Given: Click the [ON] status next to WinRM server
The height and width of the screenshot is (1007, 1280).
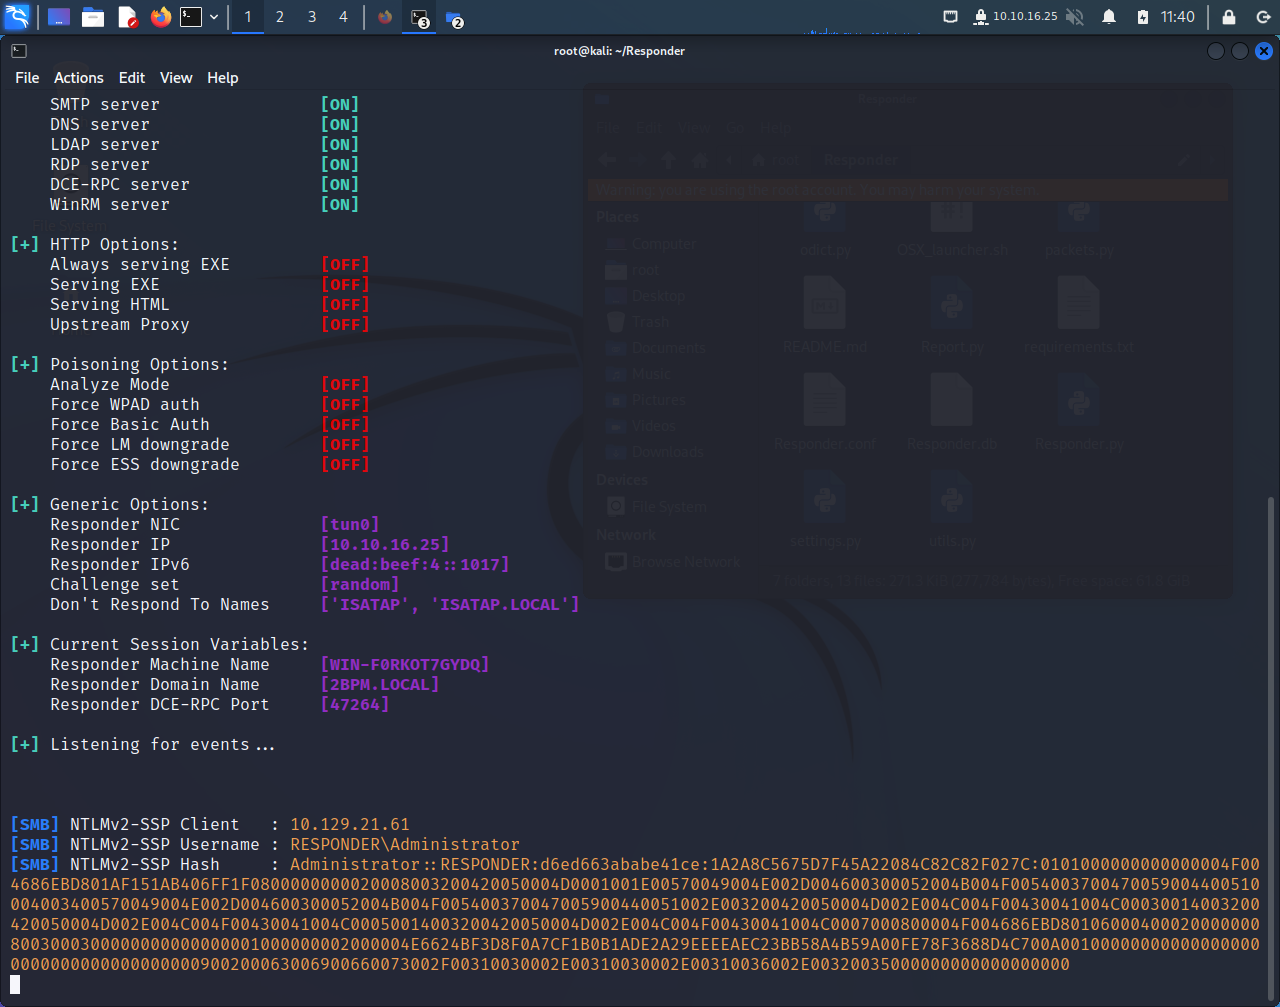Looking at the screenshot, I should pyautogui.click(x=340, y=205).
